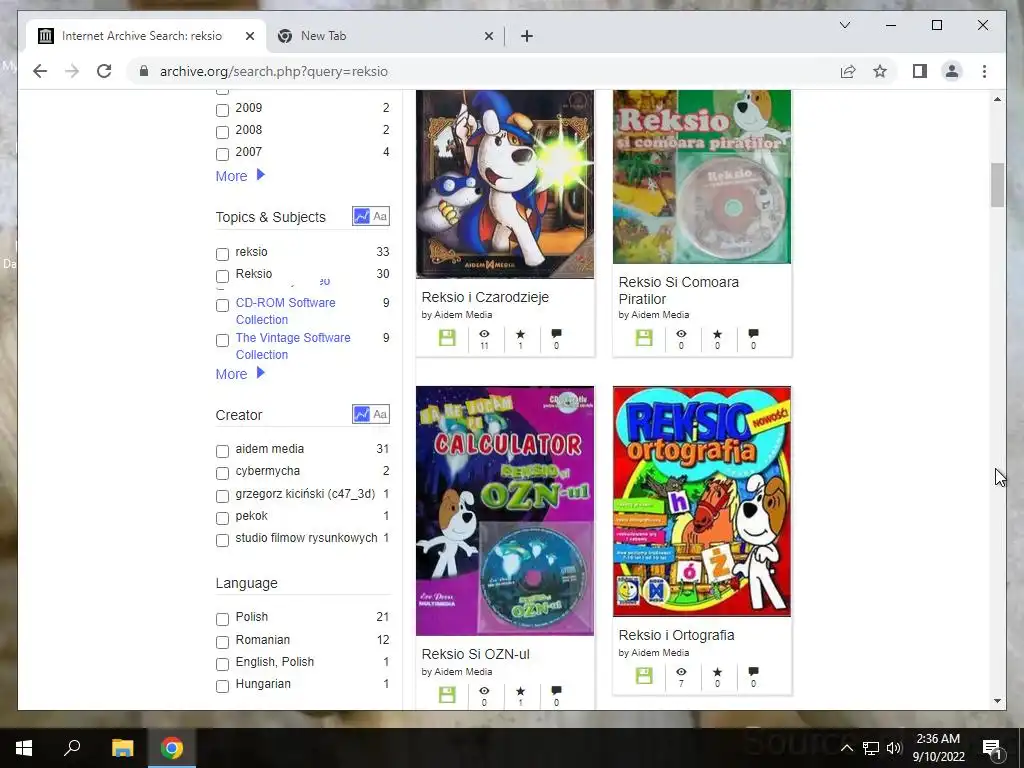
Task: Open the Chrome three-dot menu
Action: tap(984, 71)
